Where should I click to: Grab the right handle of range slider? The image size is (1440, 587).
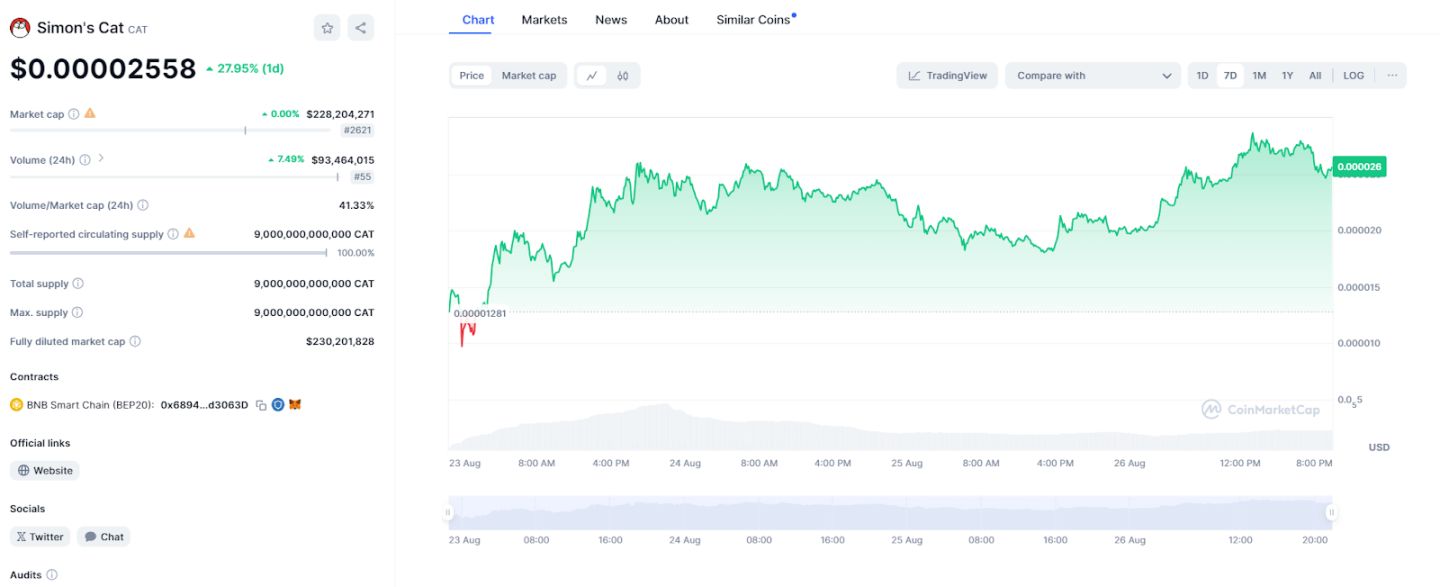[1332, 512]
